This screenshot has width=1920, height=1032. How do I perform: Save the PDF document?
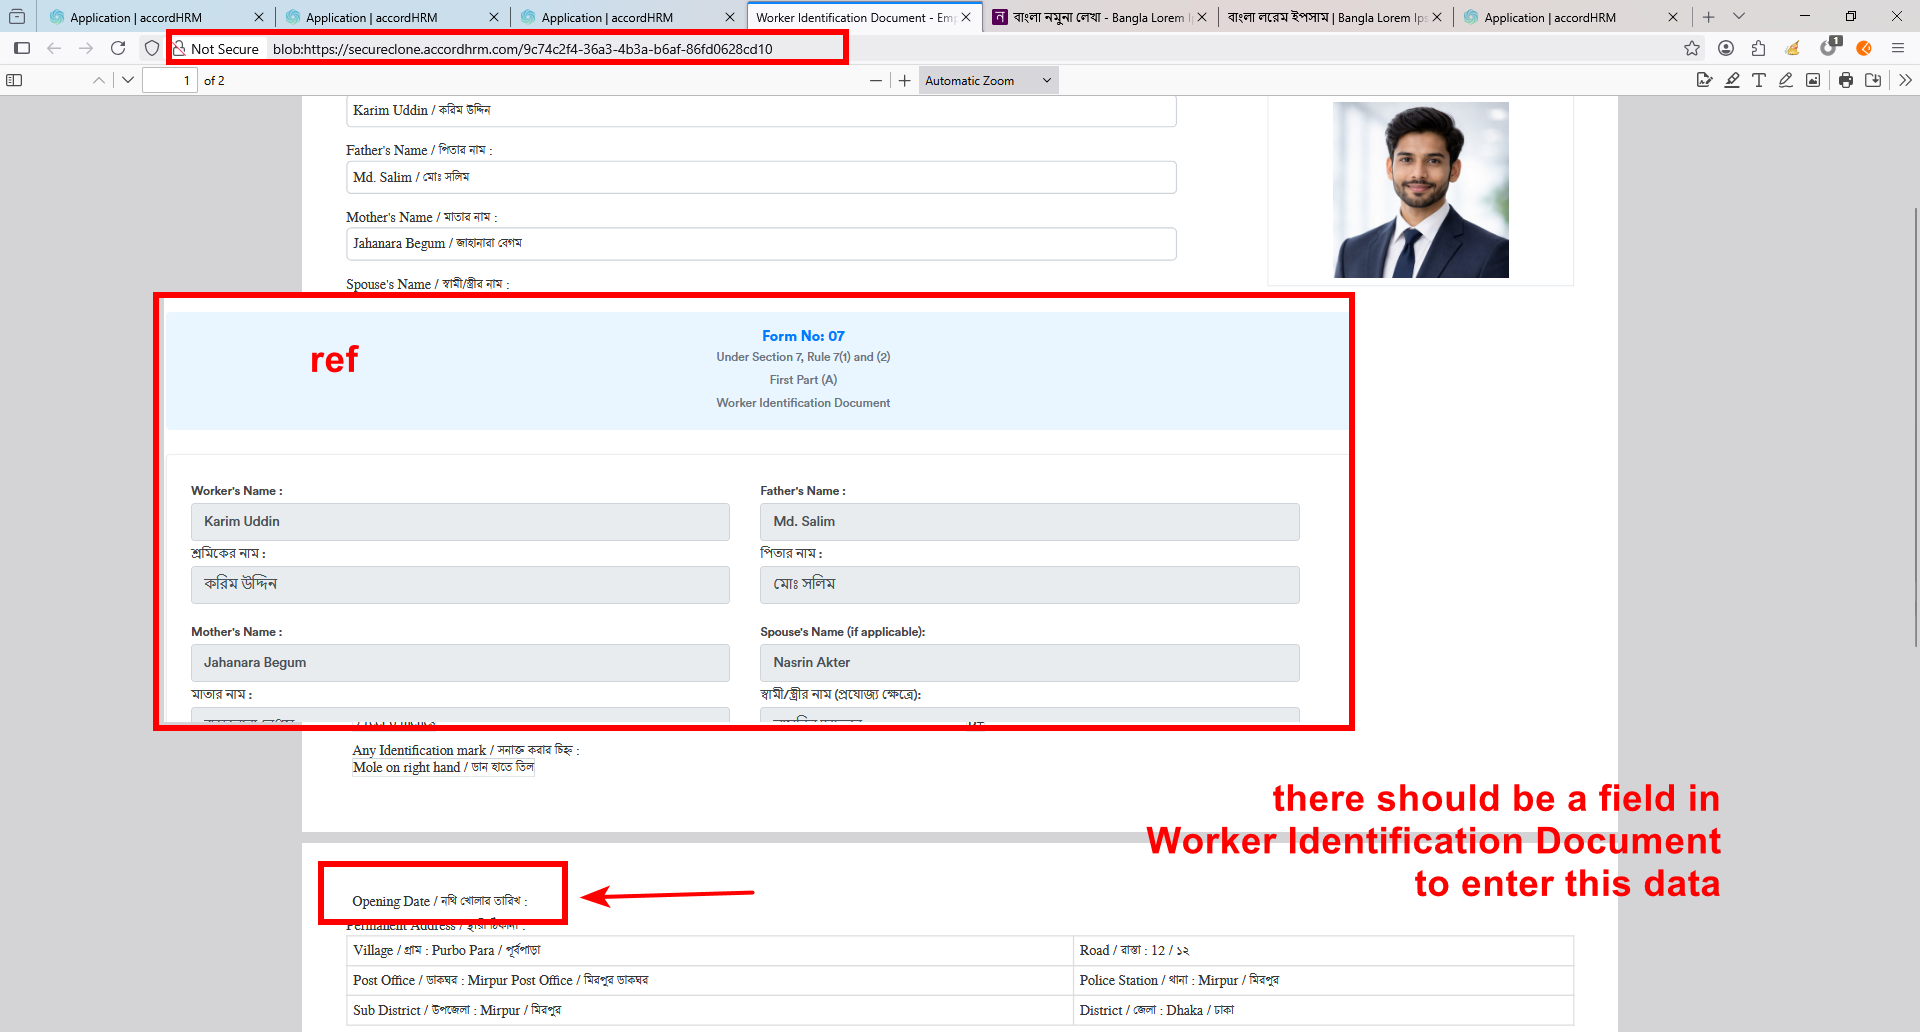1873,80
